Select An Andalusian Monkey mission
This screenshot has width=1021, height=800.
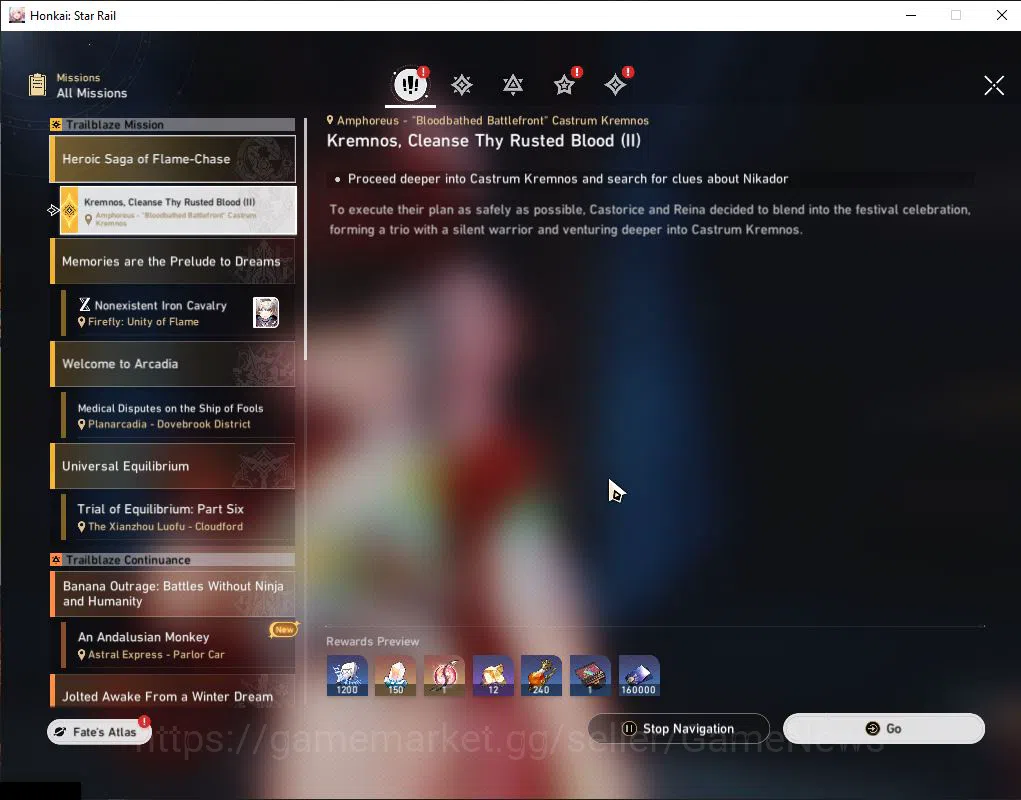tap(178, 645)
